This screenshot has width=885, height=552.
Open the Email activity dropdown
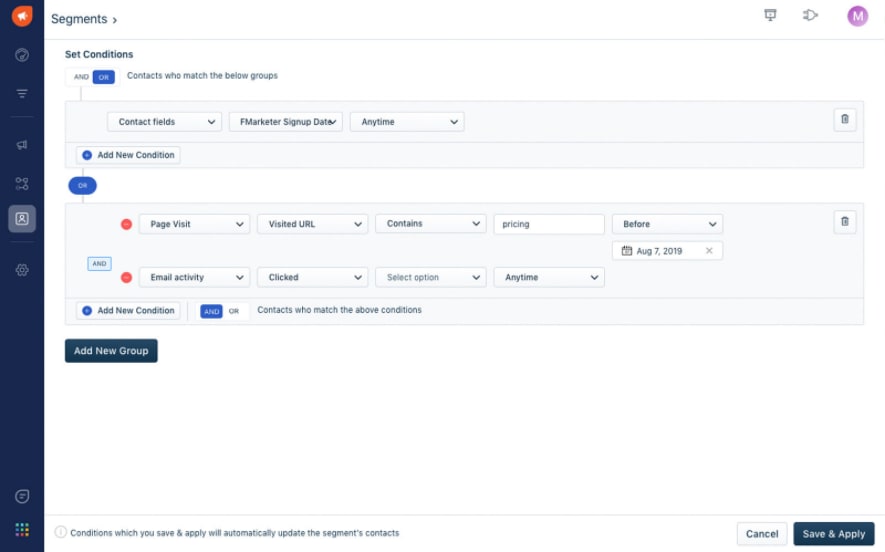tap(194, 277)
